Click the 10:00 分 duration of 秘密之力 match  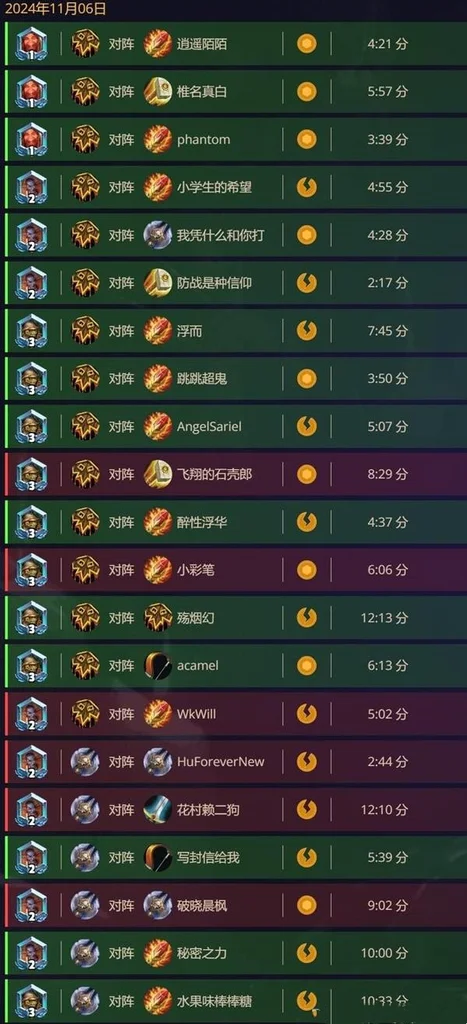click(x=384, y=953)
